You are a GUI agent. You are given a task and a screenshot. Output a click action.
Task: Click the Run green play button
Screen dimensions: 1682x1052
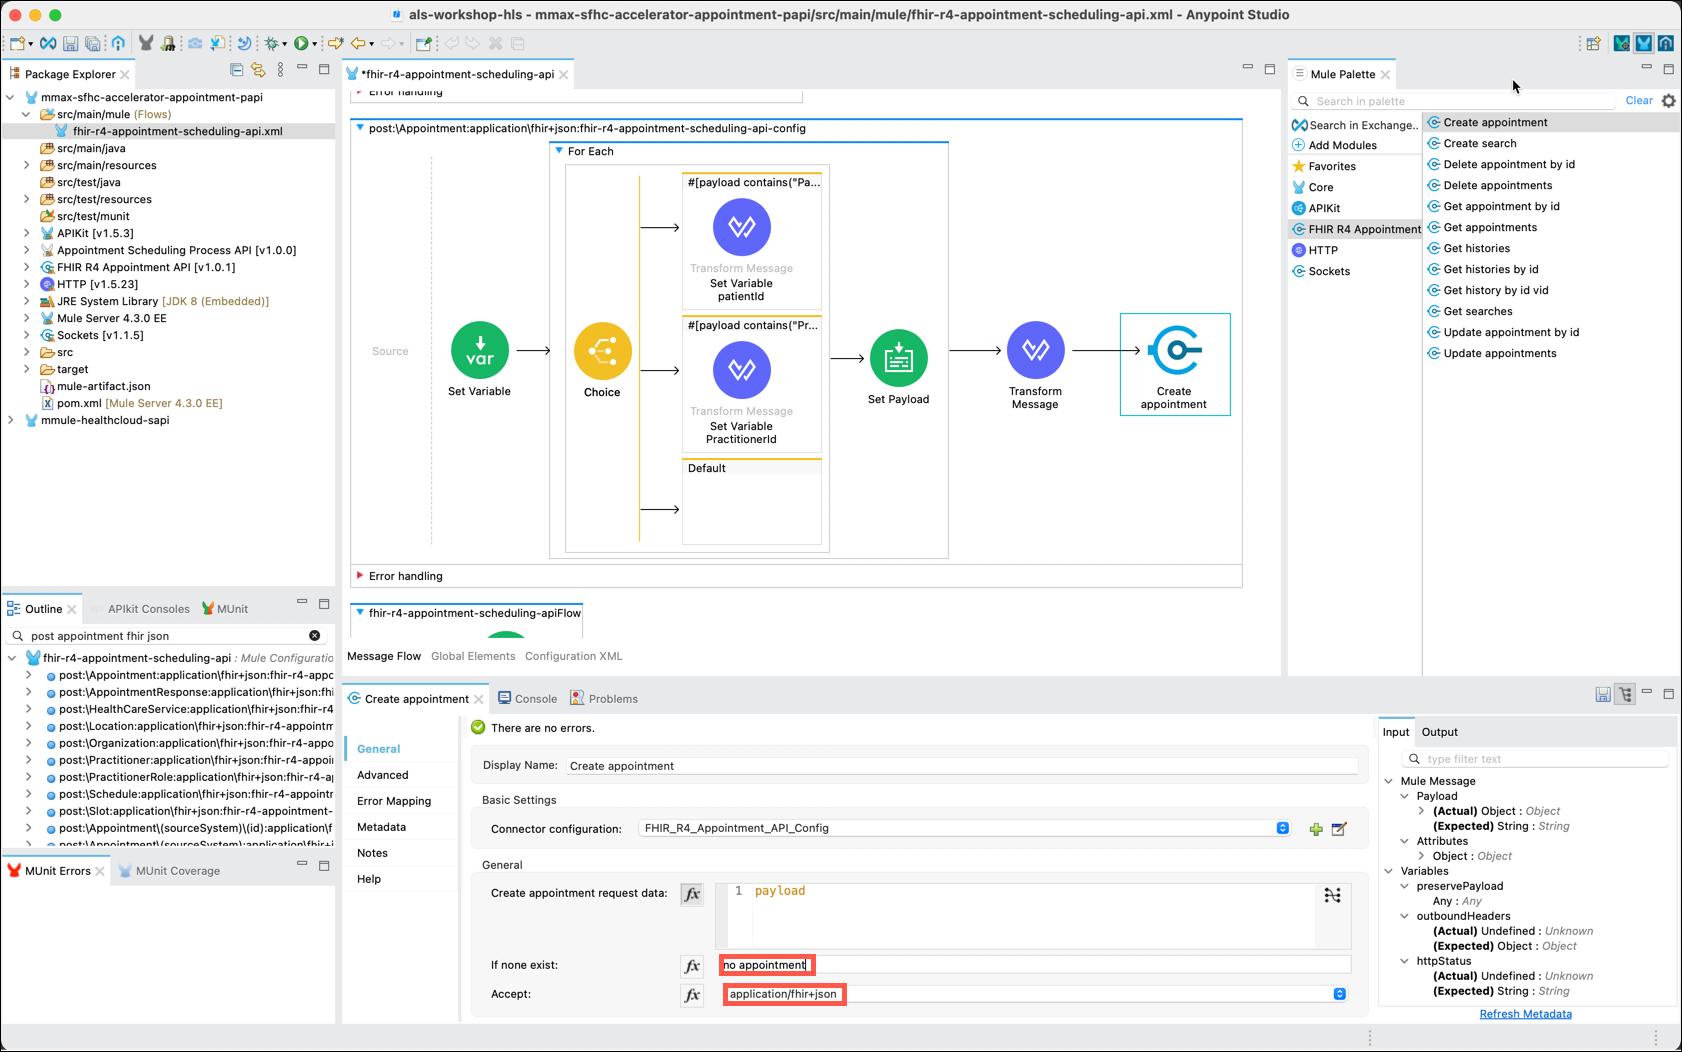pos(300,44)
